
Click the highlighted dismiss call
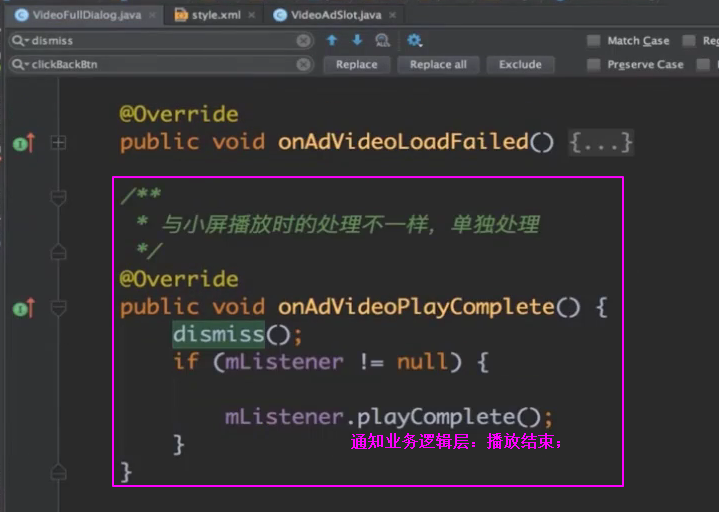pos(219,334)
